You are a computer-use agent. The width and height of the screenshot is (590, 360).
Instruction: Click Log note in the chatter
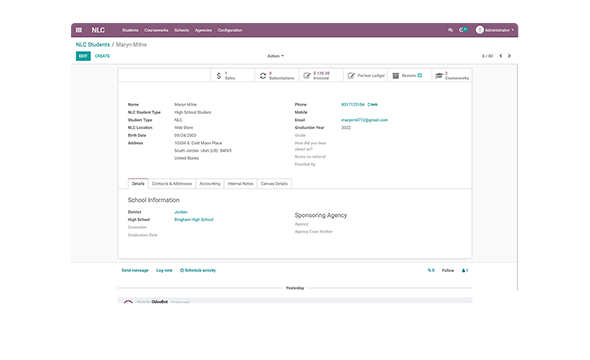click(x=164, y=270)
